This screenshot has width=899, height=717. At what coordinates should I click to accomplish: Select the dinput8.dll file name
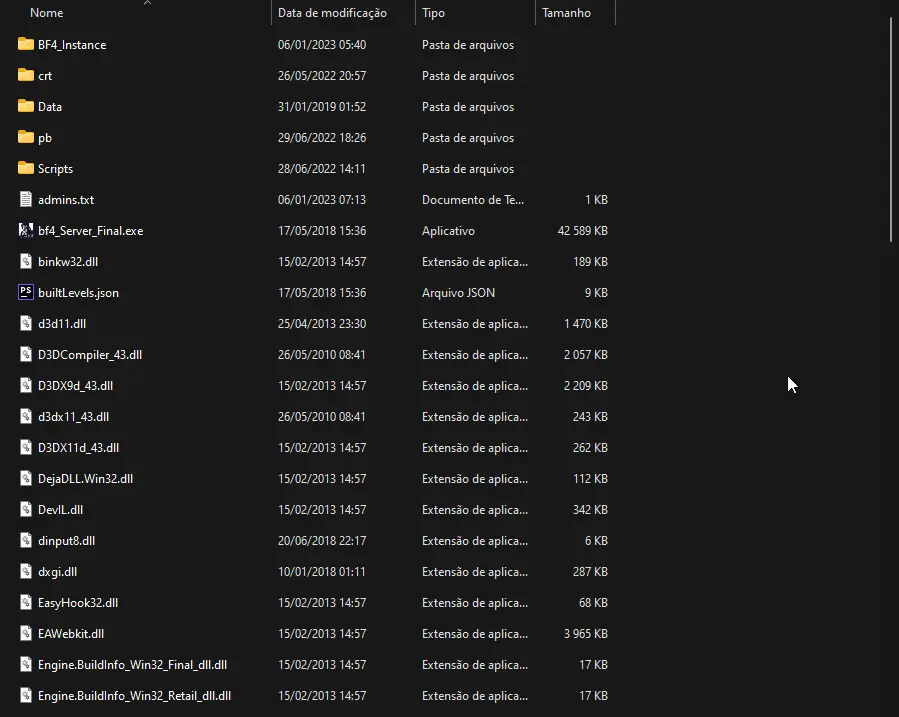(66, 540)
